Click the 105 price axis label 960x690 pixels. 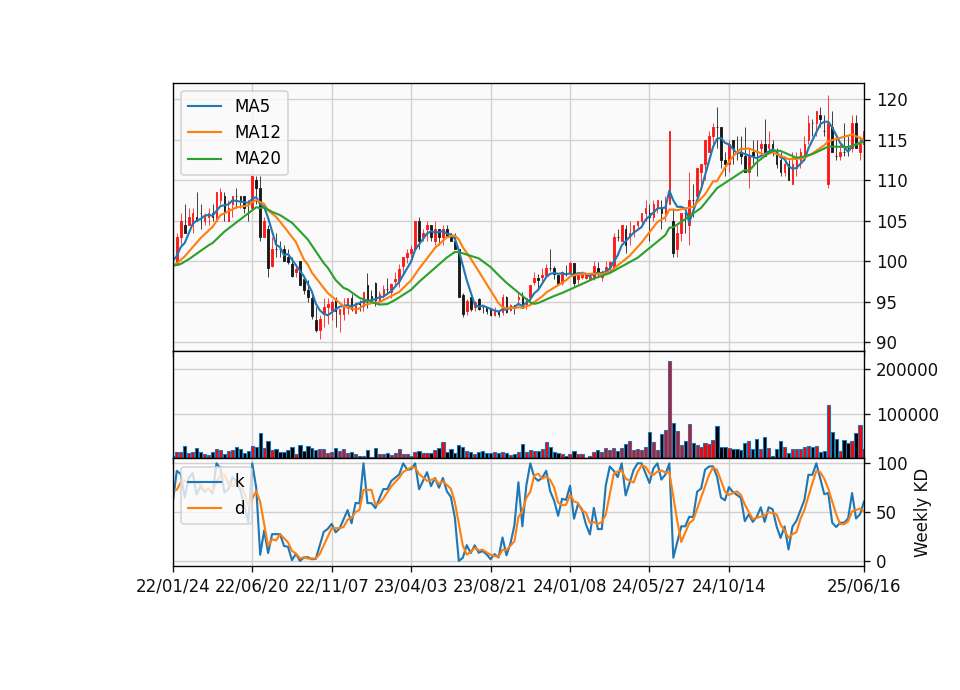point(892,222)
